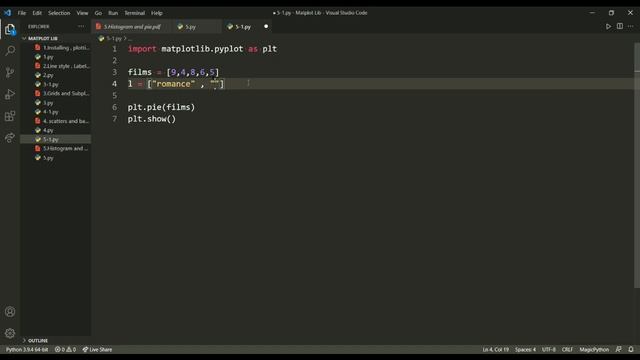Split the editor to the right
The height and width of the screenshot is (360, 640).
click(x=620, y=27)
